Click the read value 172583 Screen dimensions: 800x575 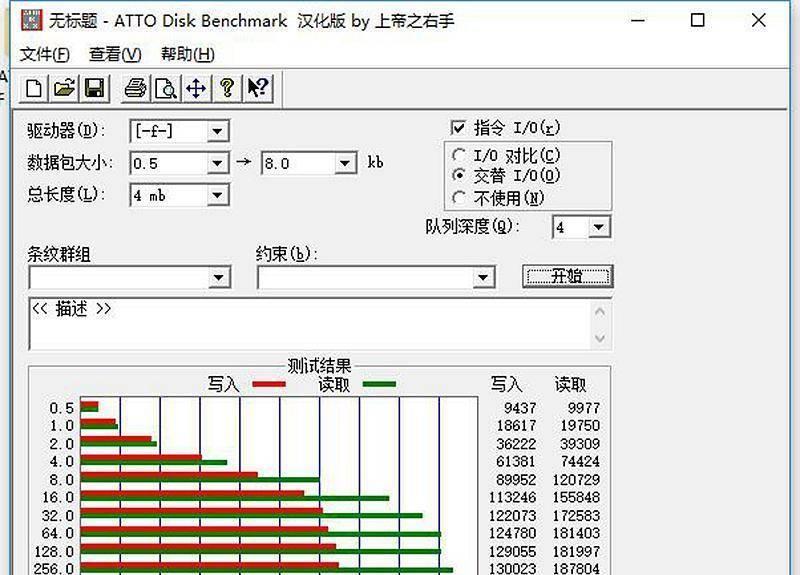point(577,516)
